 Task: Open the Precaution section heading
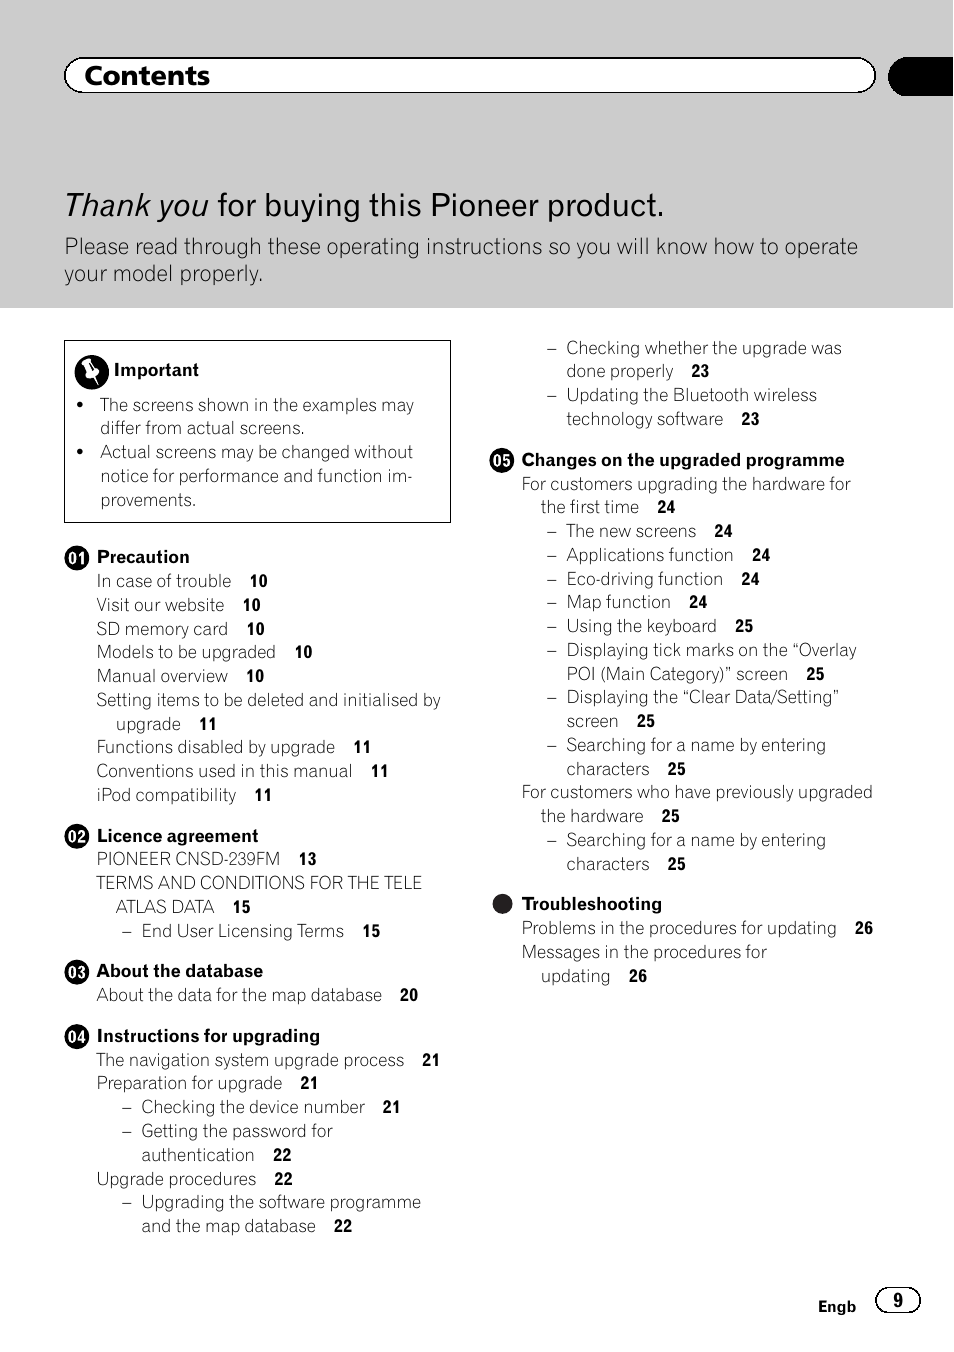tap(143, 557)
